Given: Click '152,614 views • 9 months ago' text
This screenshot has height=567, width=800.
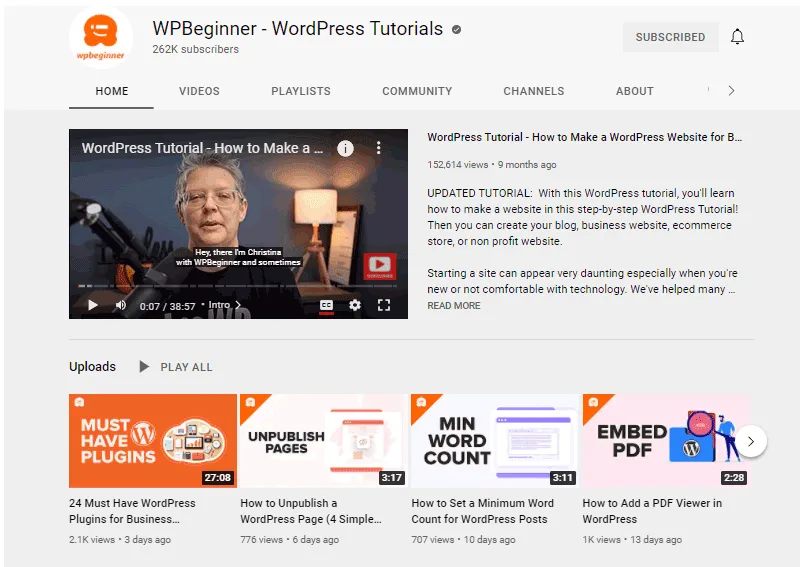Looking at the screenshot, I should point(492,165).
